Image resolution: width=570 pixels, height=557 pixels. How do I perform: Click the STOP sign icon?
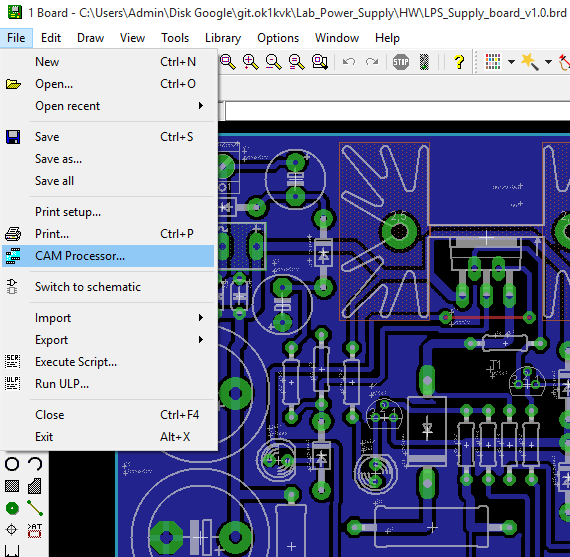pyautogui.click(x=401, y=62)
